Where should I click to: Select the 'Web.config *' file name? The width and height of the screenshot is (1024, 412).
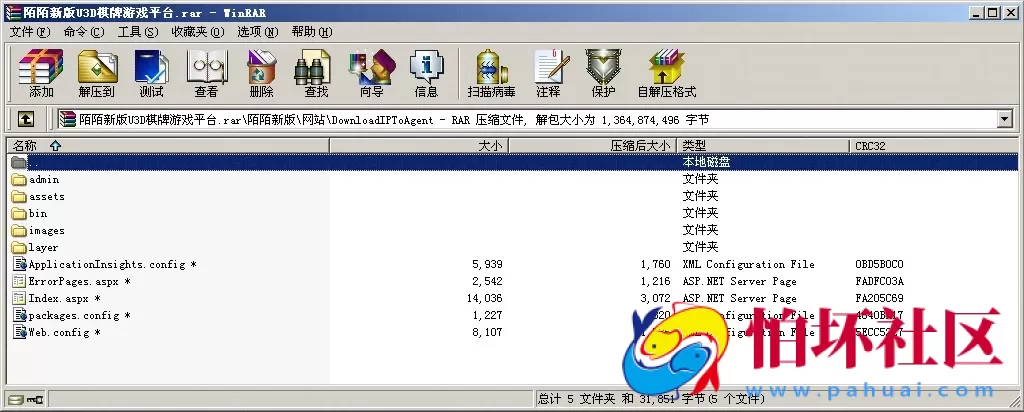64,332
